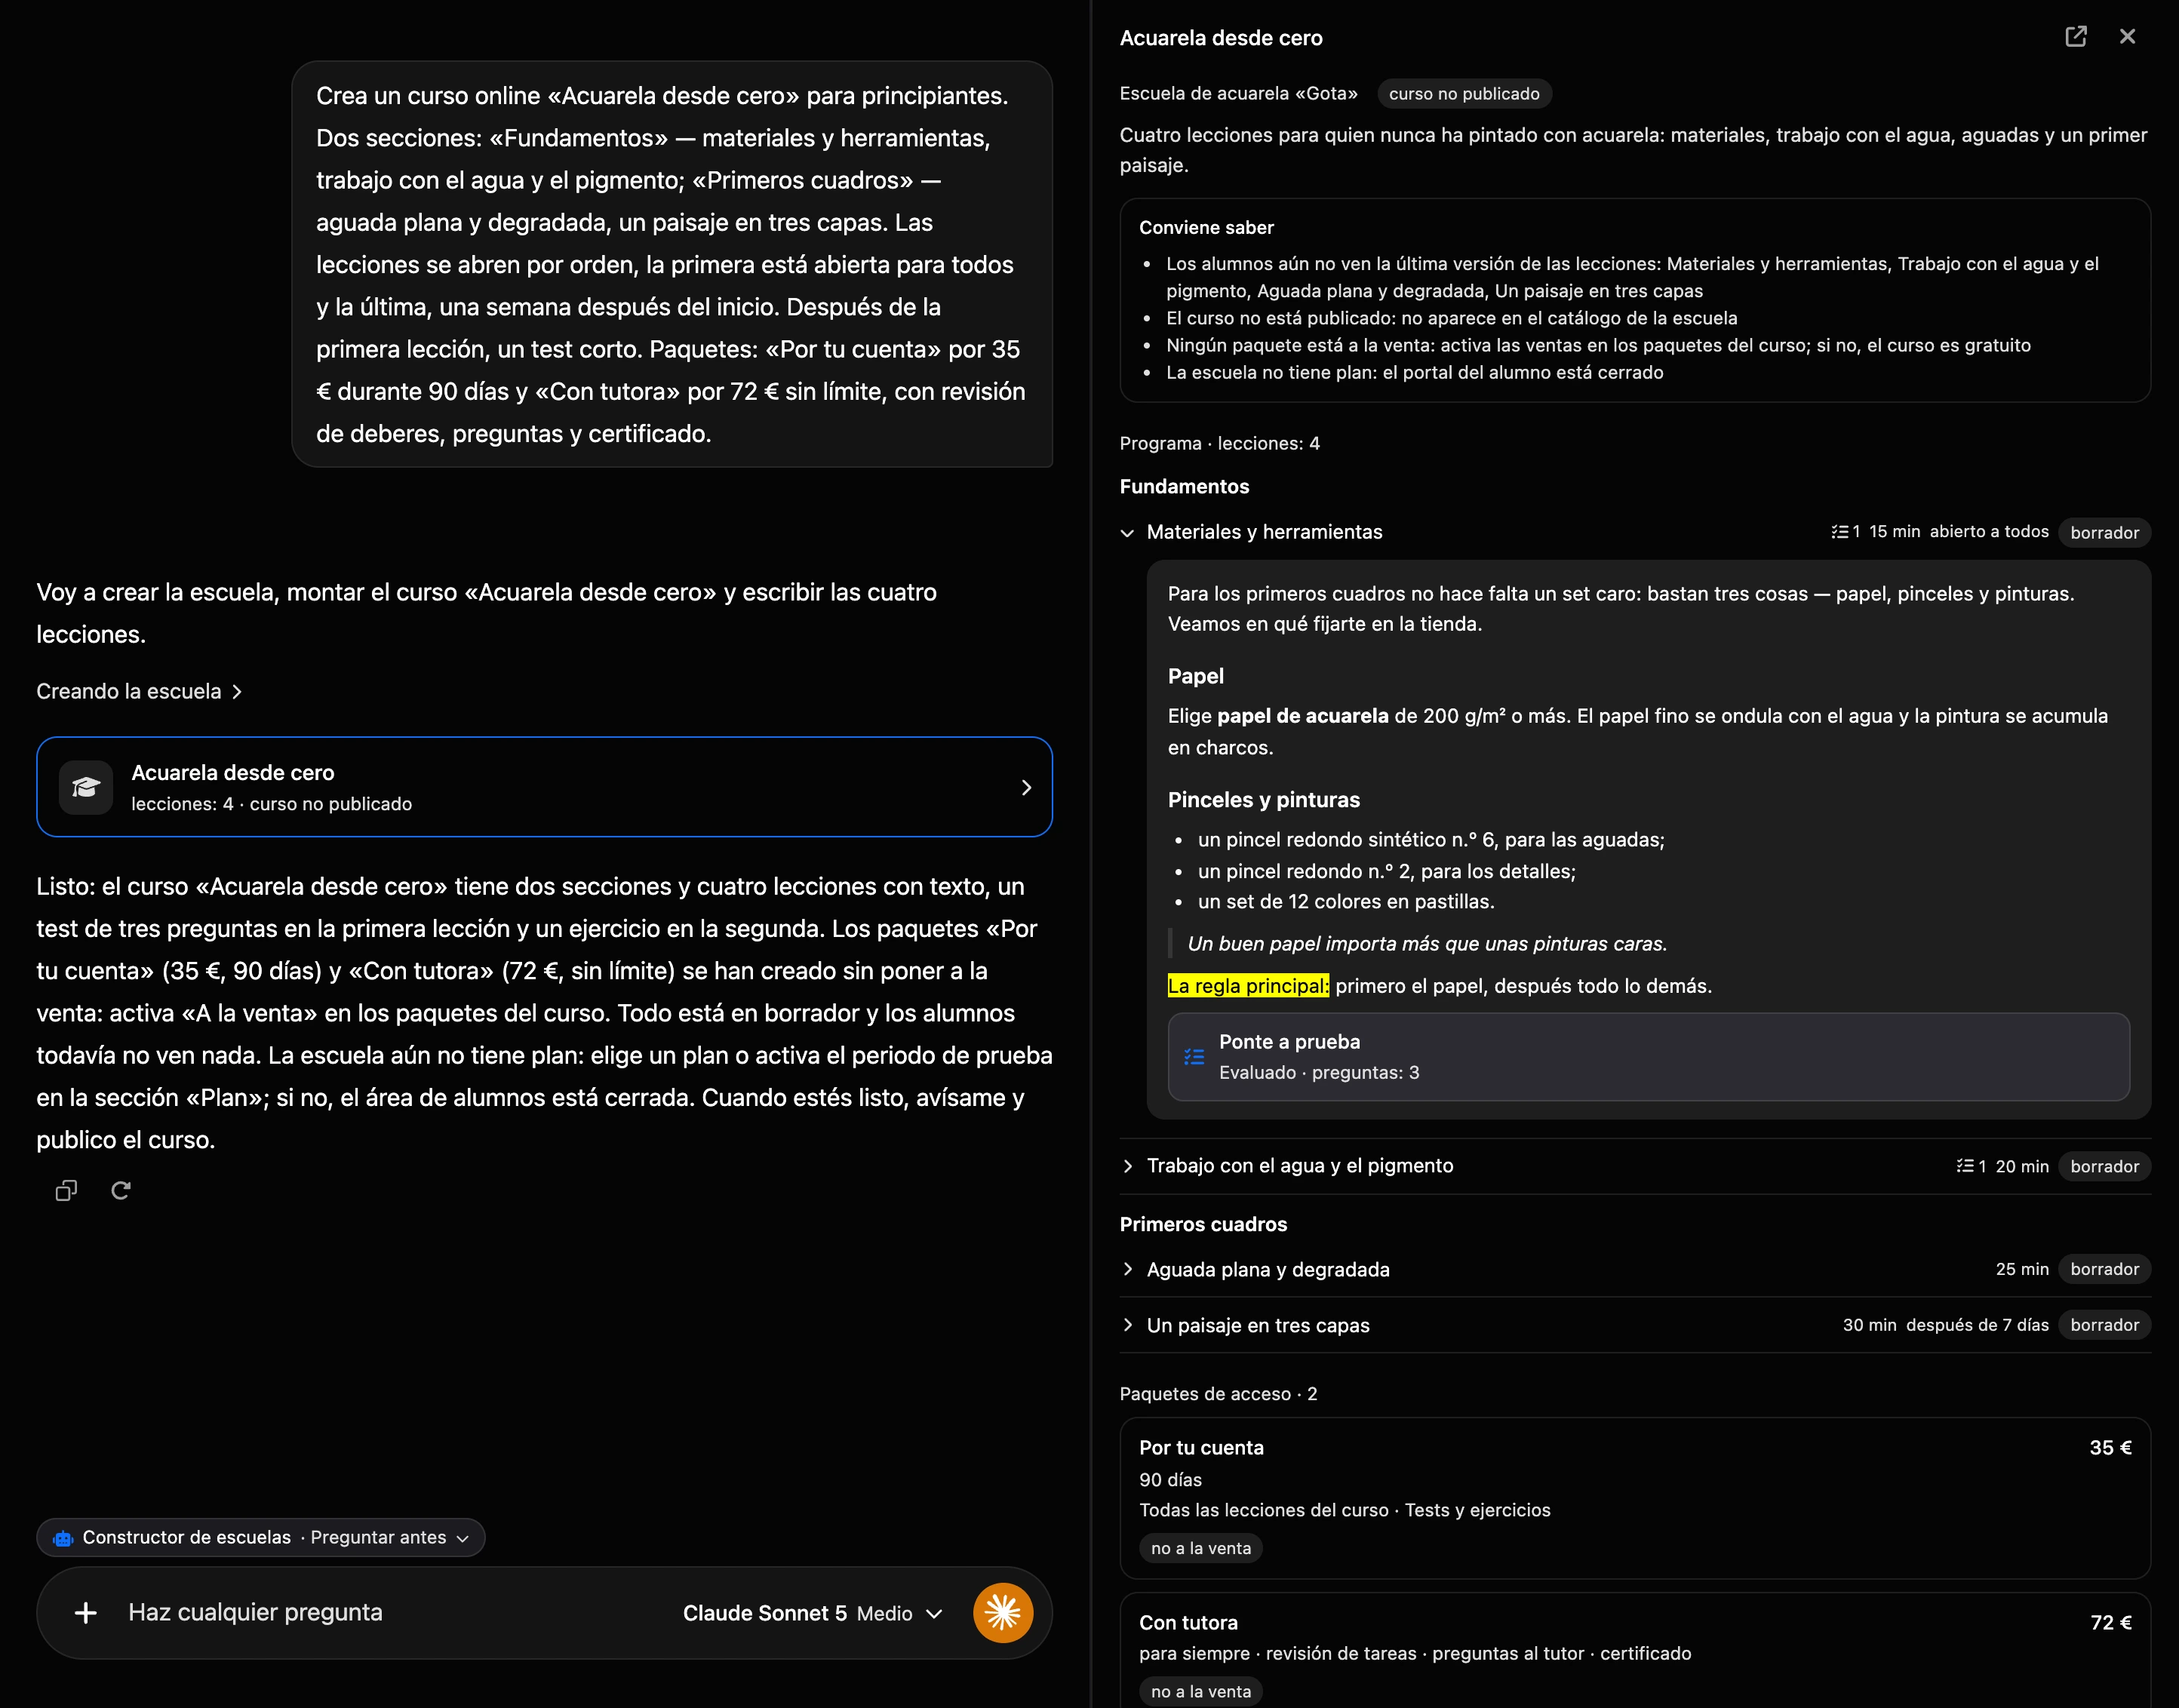Viewport: 2179px width, 1708px height.
Task: Collapse the Materiales y herramientas lesson
Action: click(x=1127, y=533)
